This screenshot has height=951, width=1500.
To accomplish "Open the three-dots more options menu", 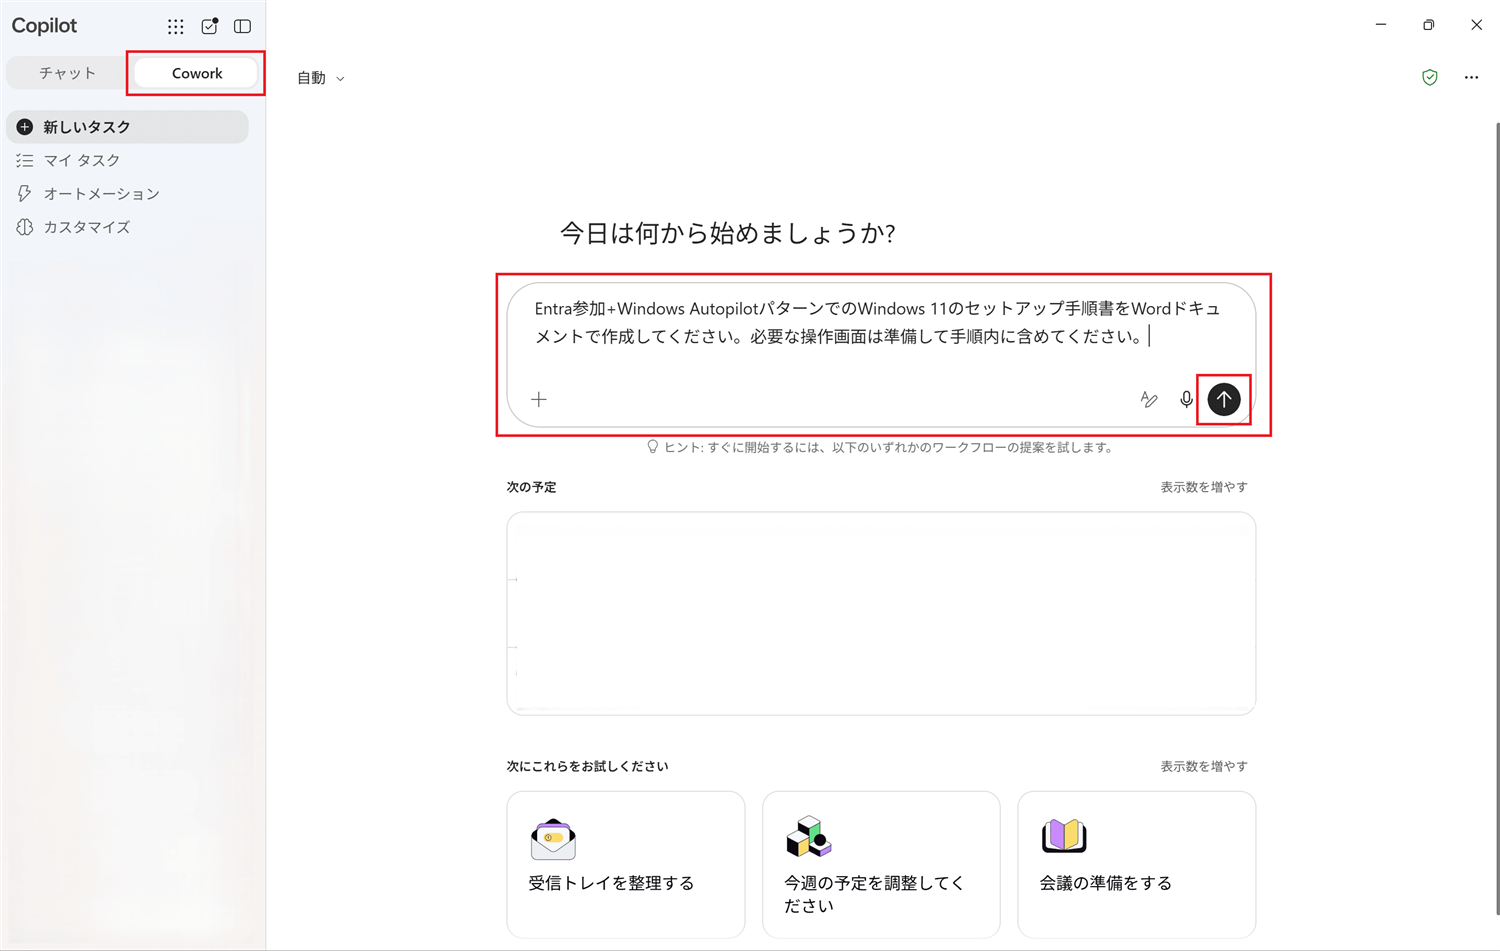I will [1471, 78].
